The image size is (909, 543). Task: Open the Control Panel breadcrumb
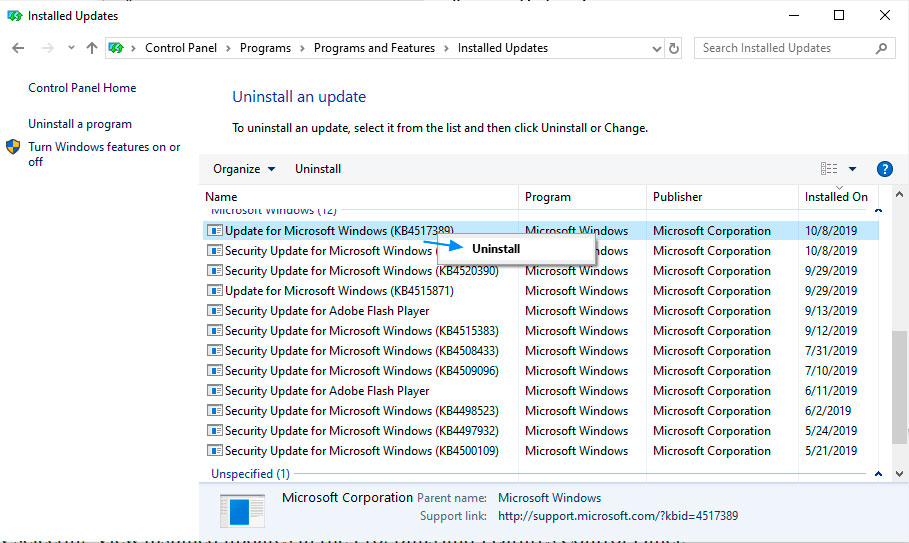pos(181,48)
